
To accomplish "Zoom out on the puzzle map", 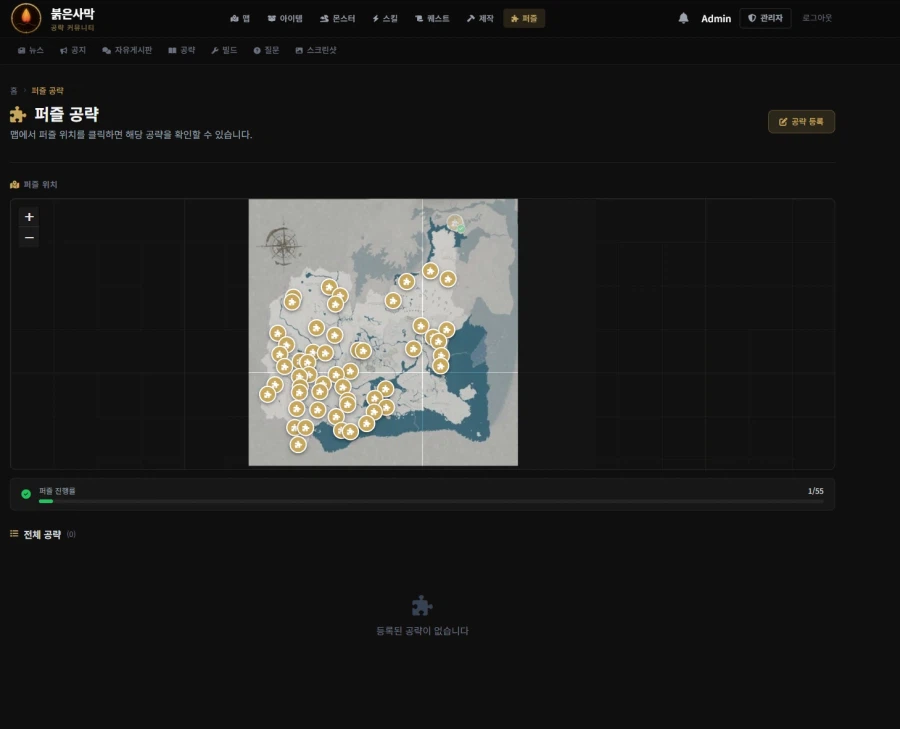I will [29, 238].
